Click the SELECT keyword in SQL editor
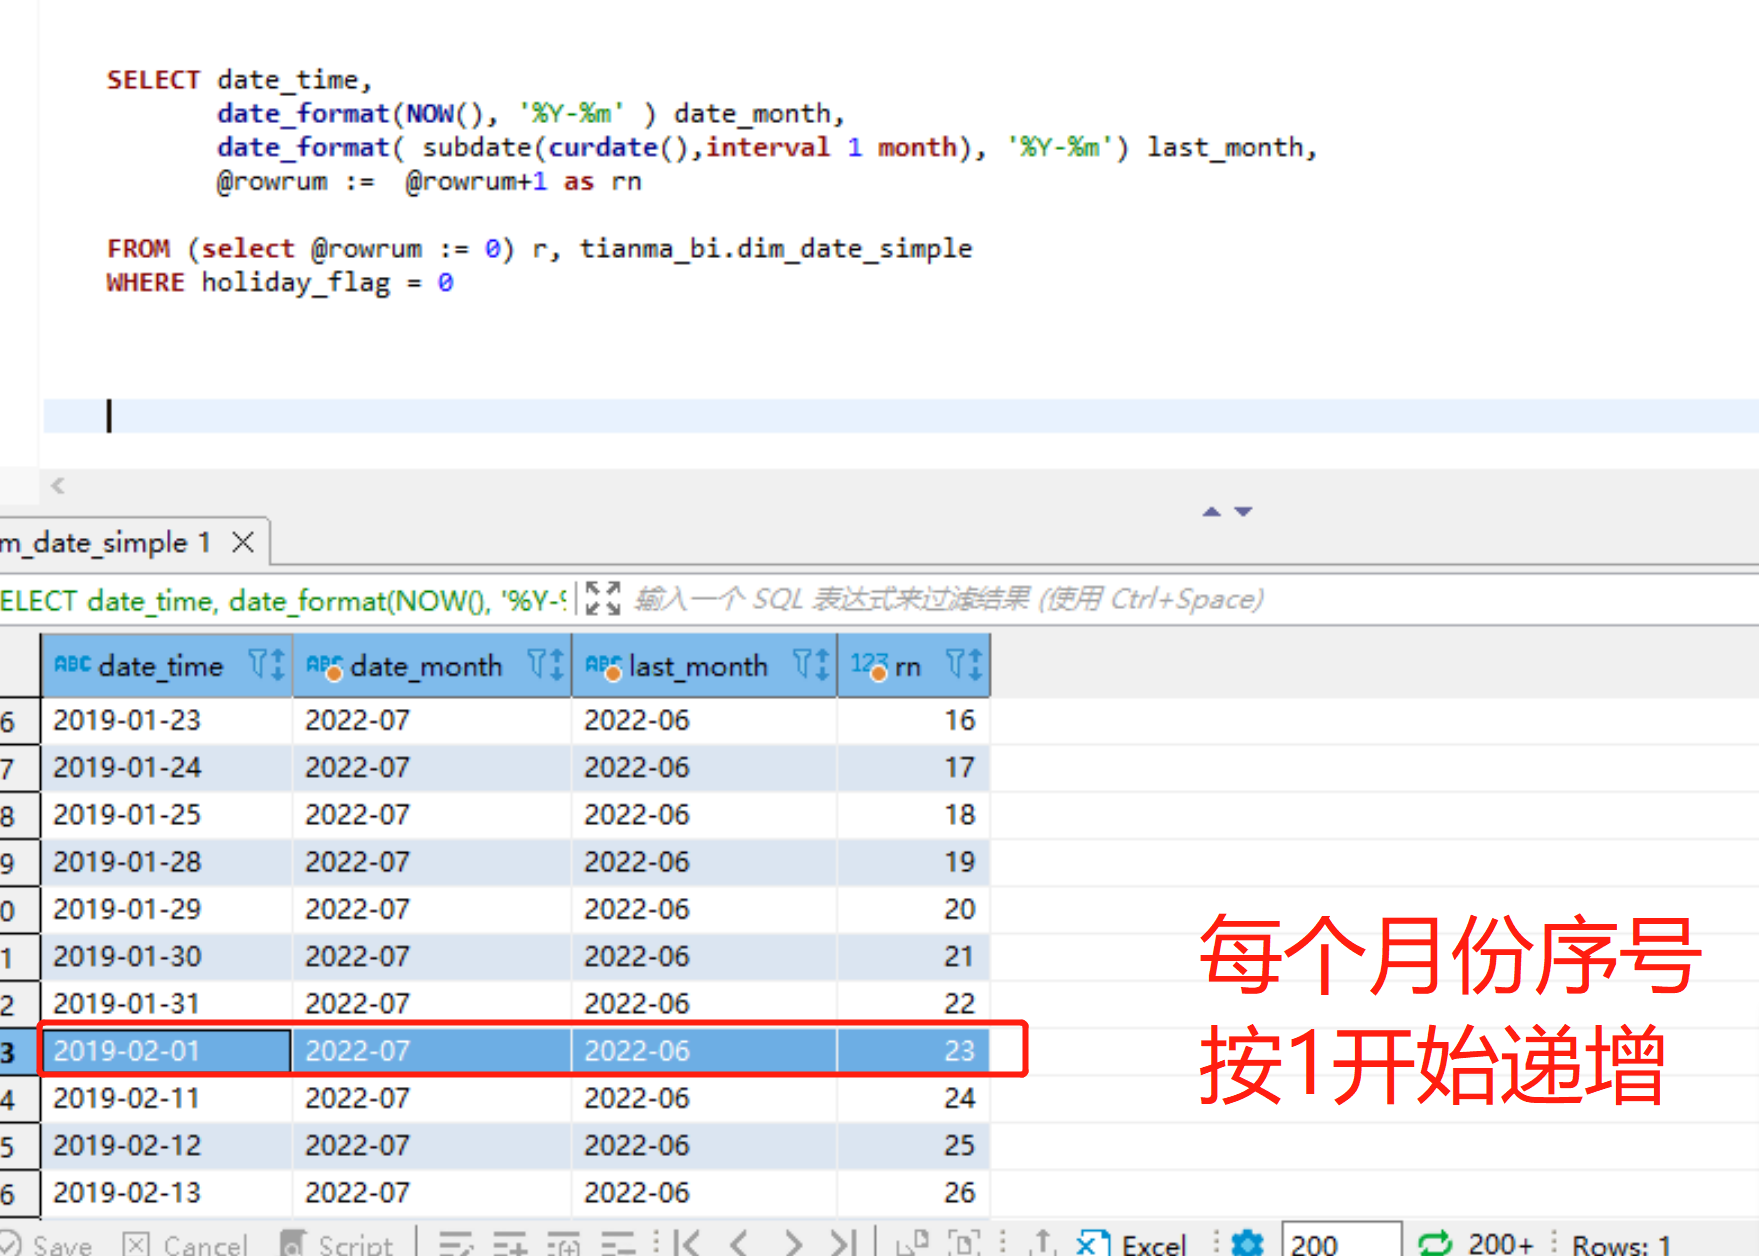This screenshot has height=1256, width=1759. pyautogui.click(x=153, y=80)
